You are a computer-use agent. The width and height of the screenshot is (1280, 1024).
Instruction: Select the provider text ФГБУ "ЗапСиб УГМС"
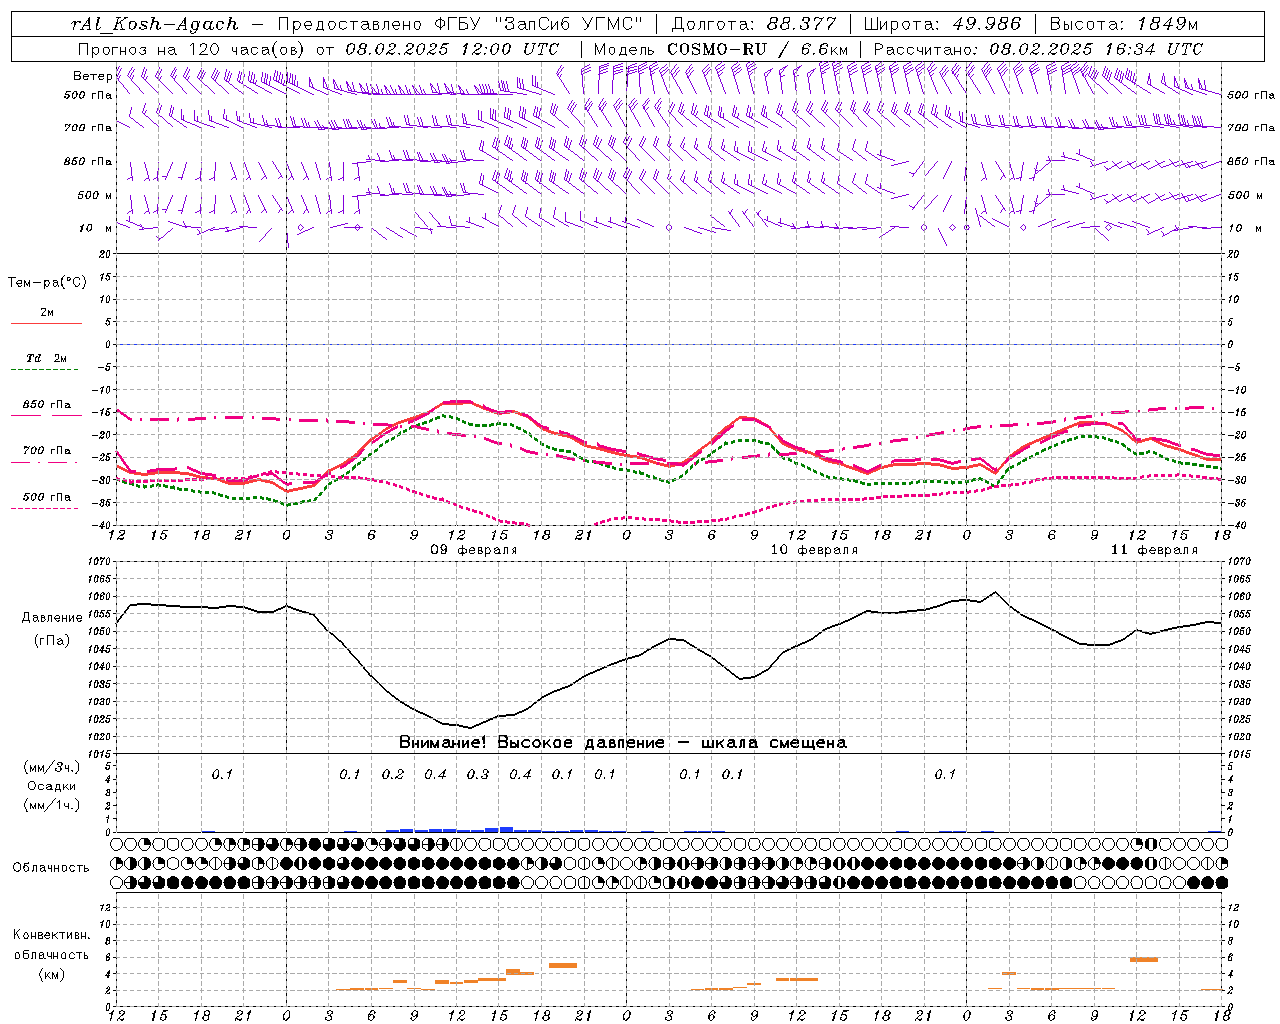[x=539, y=24]
